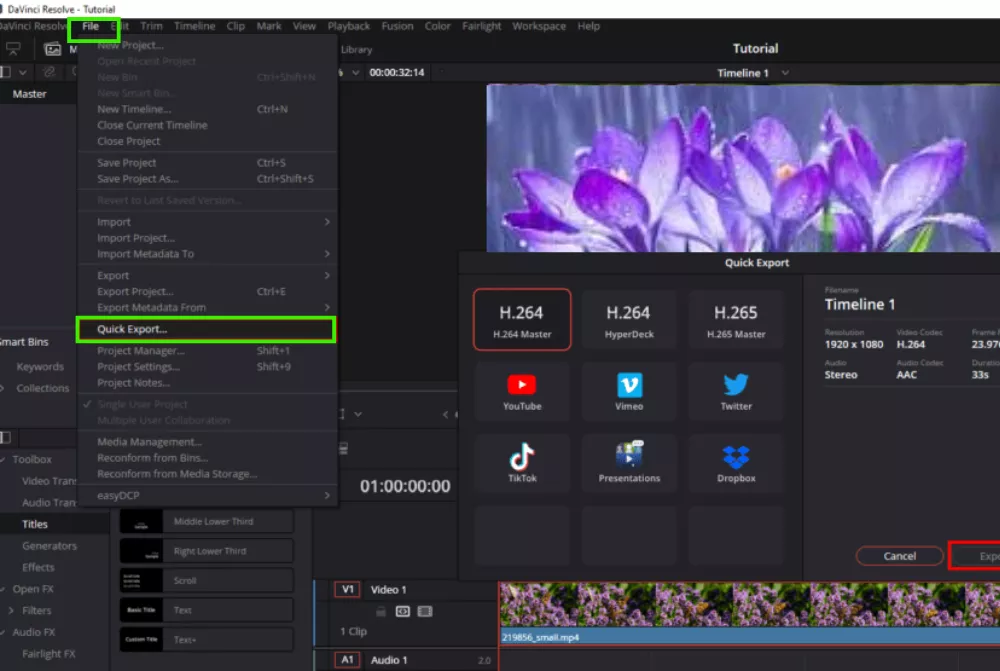Screen dimensions: 1000x671
Task: Expand the Filters tree item
Action: (11, 610)
